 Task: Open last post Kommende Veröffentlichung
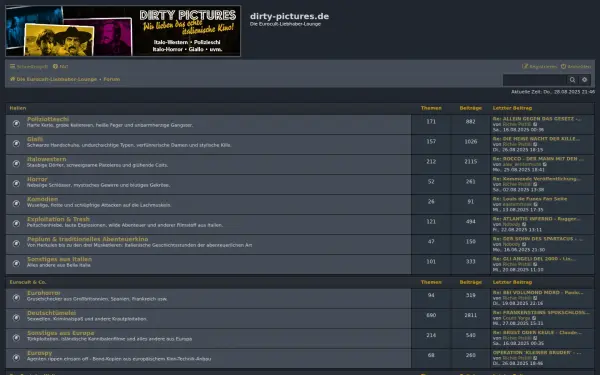click(x=536, y=179)
